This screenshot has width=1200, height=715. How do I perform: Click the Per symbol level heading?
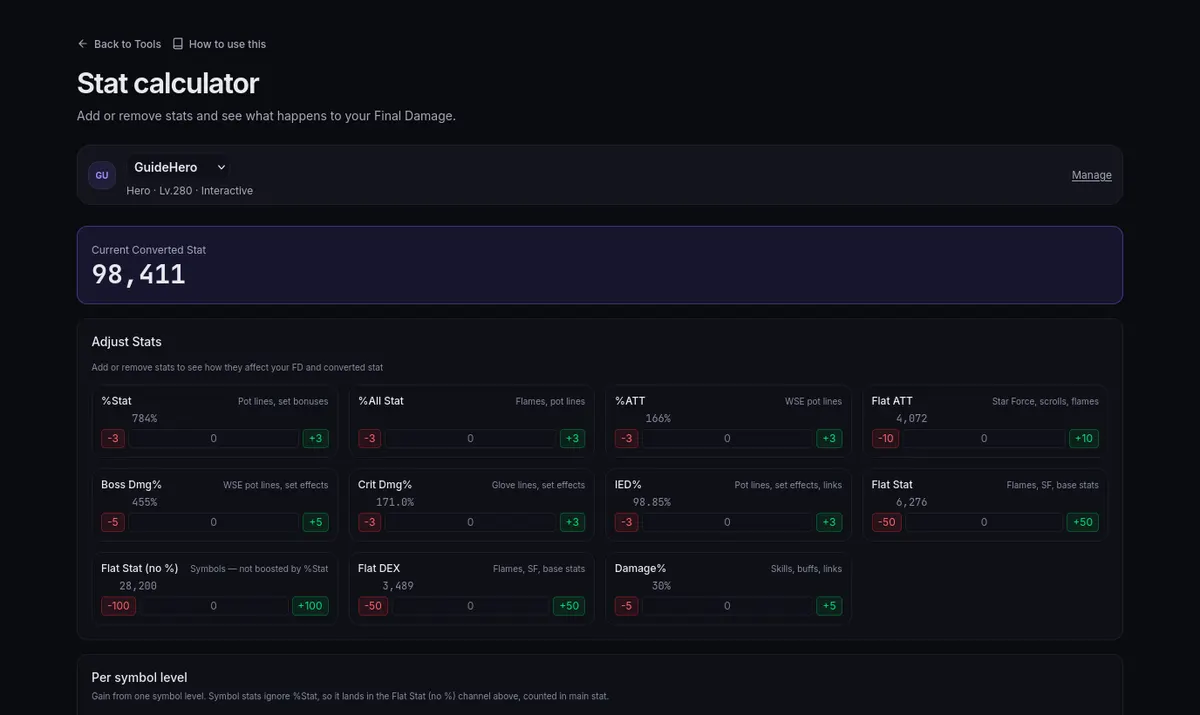pyautogui.click(x=139, y=677)
